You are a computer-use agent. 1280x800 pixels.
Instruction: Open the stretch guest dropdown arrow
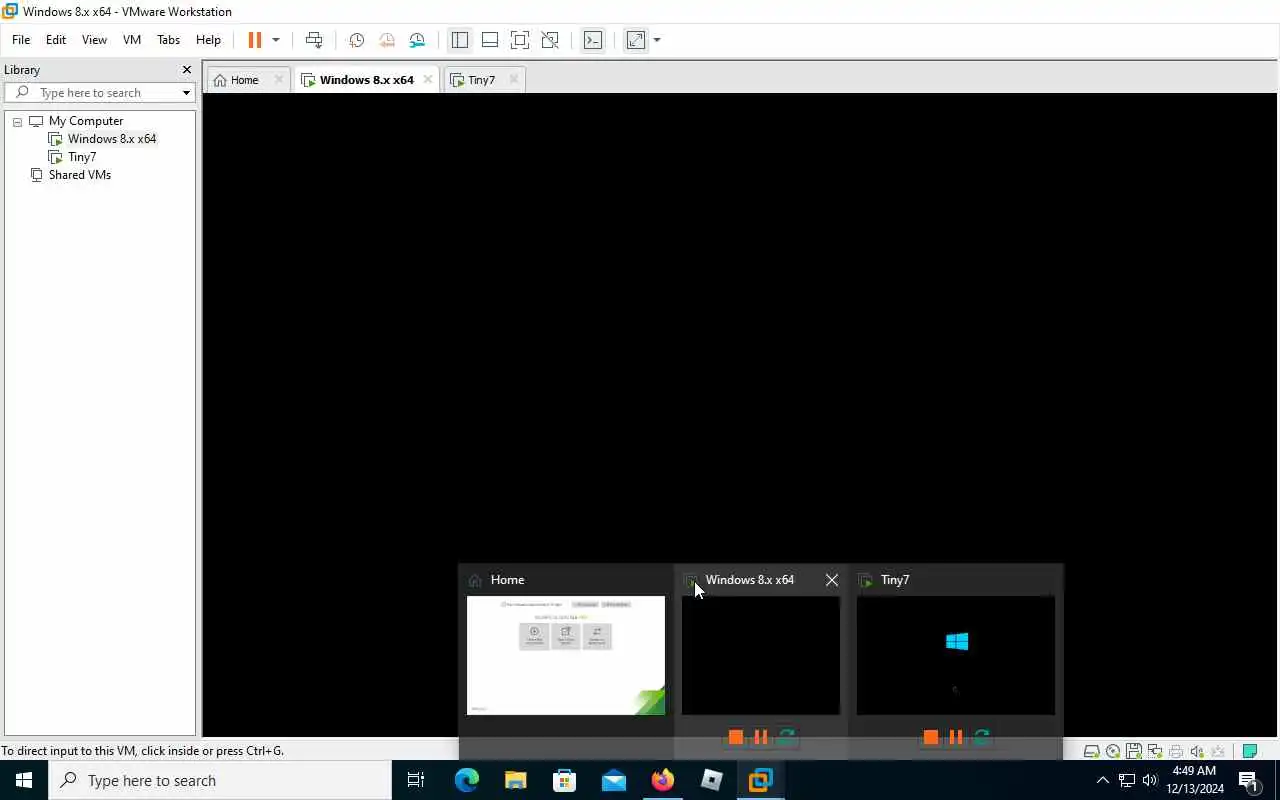pyautogui.click(x=657, y=40)
